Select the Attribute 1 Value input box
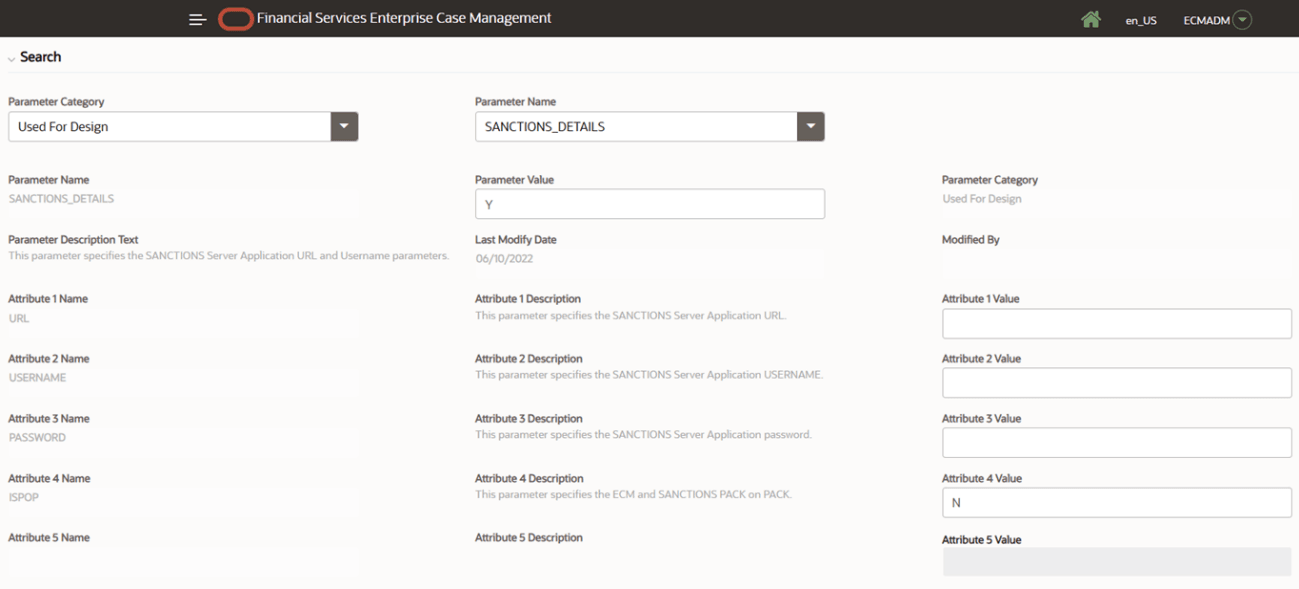1299x589 pixels. [x=1117, y=323]
